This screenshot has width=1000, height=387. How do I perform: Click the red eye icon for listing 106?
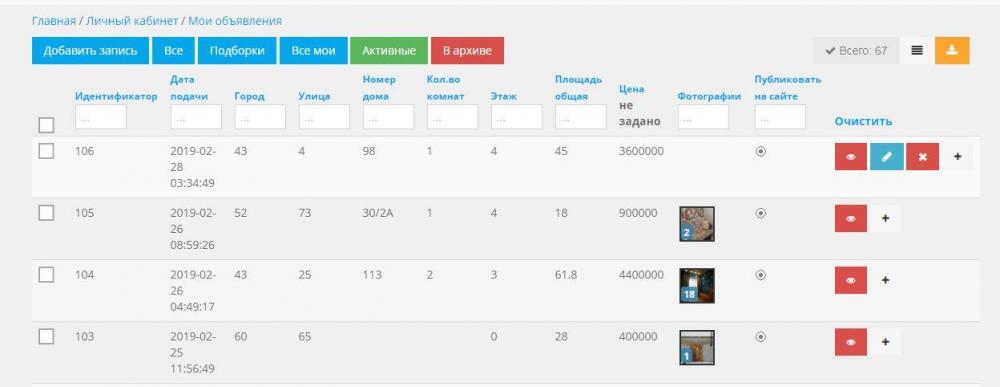851,156
